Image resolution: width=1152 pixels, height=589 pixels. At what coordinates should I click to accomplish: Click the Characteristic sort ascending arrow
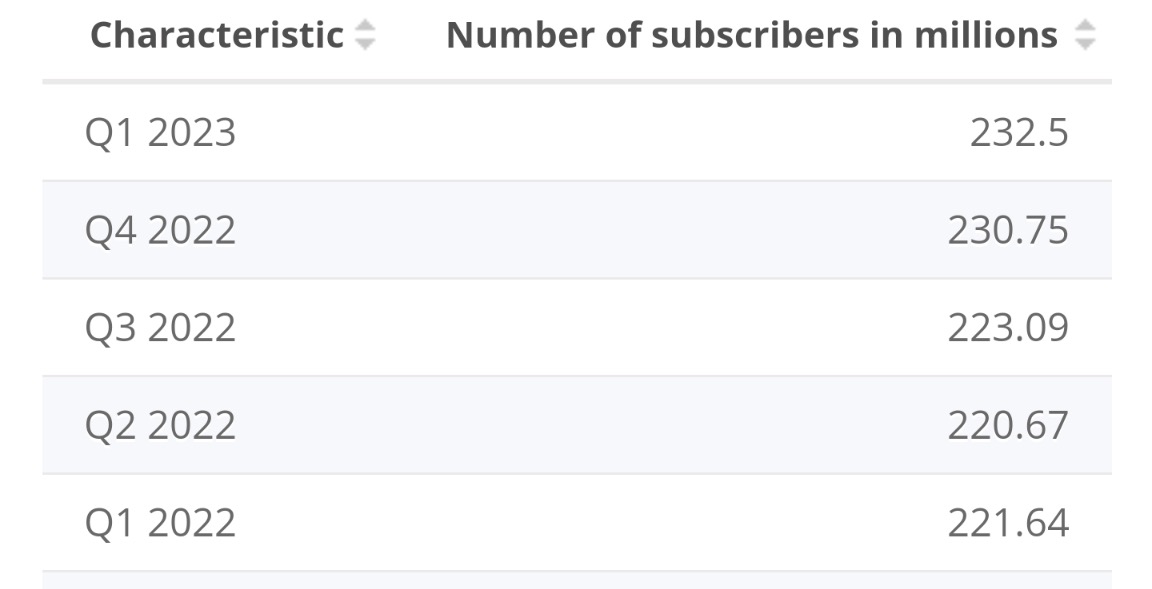click(365, 26)
